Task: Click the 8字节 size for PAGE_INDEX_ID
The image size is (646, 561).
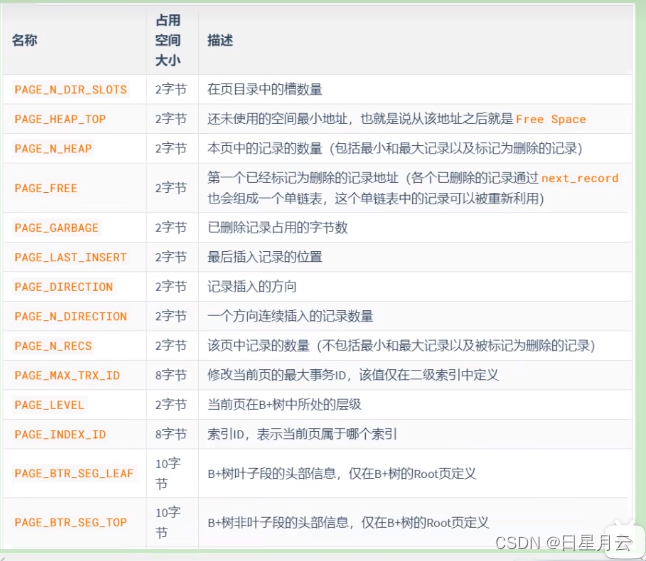Action: tap(171, 434)
